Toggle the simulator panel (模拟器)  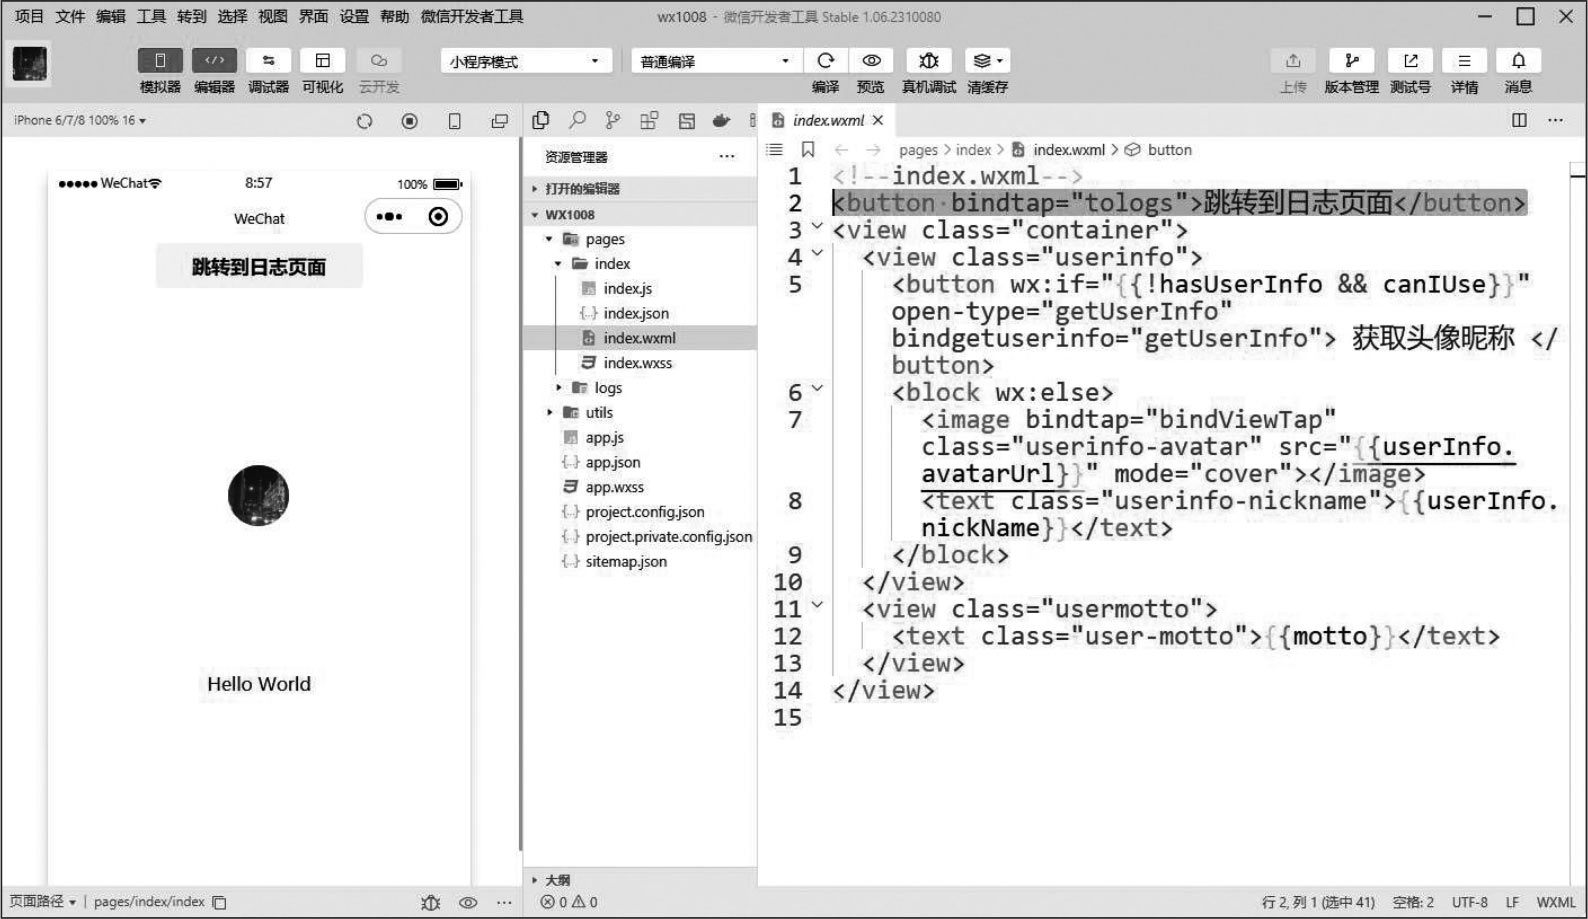[x=160, y=61]
